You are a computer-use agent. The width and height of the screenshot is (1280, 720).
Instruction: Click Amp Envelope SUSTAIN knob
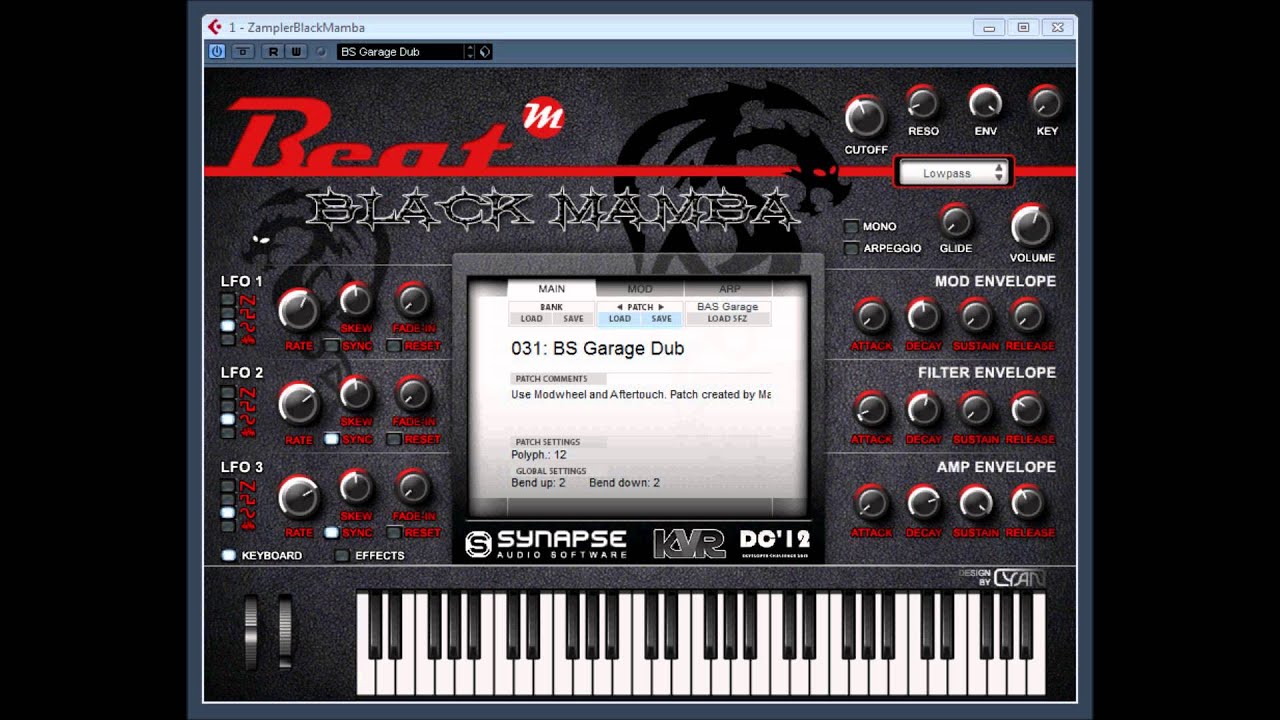(975, 502)
